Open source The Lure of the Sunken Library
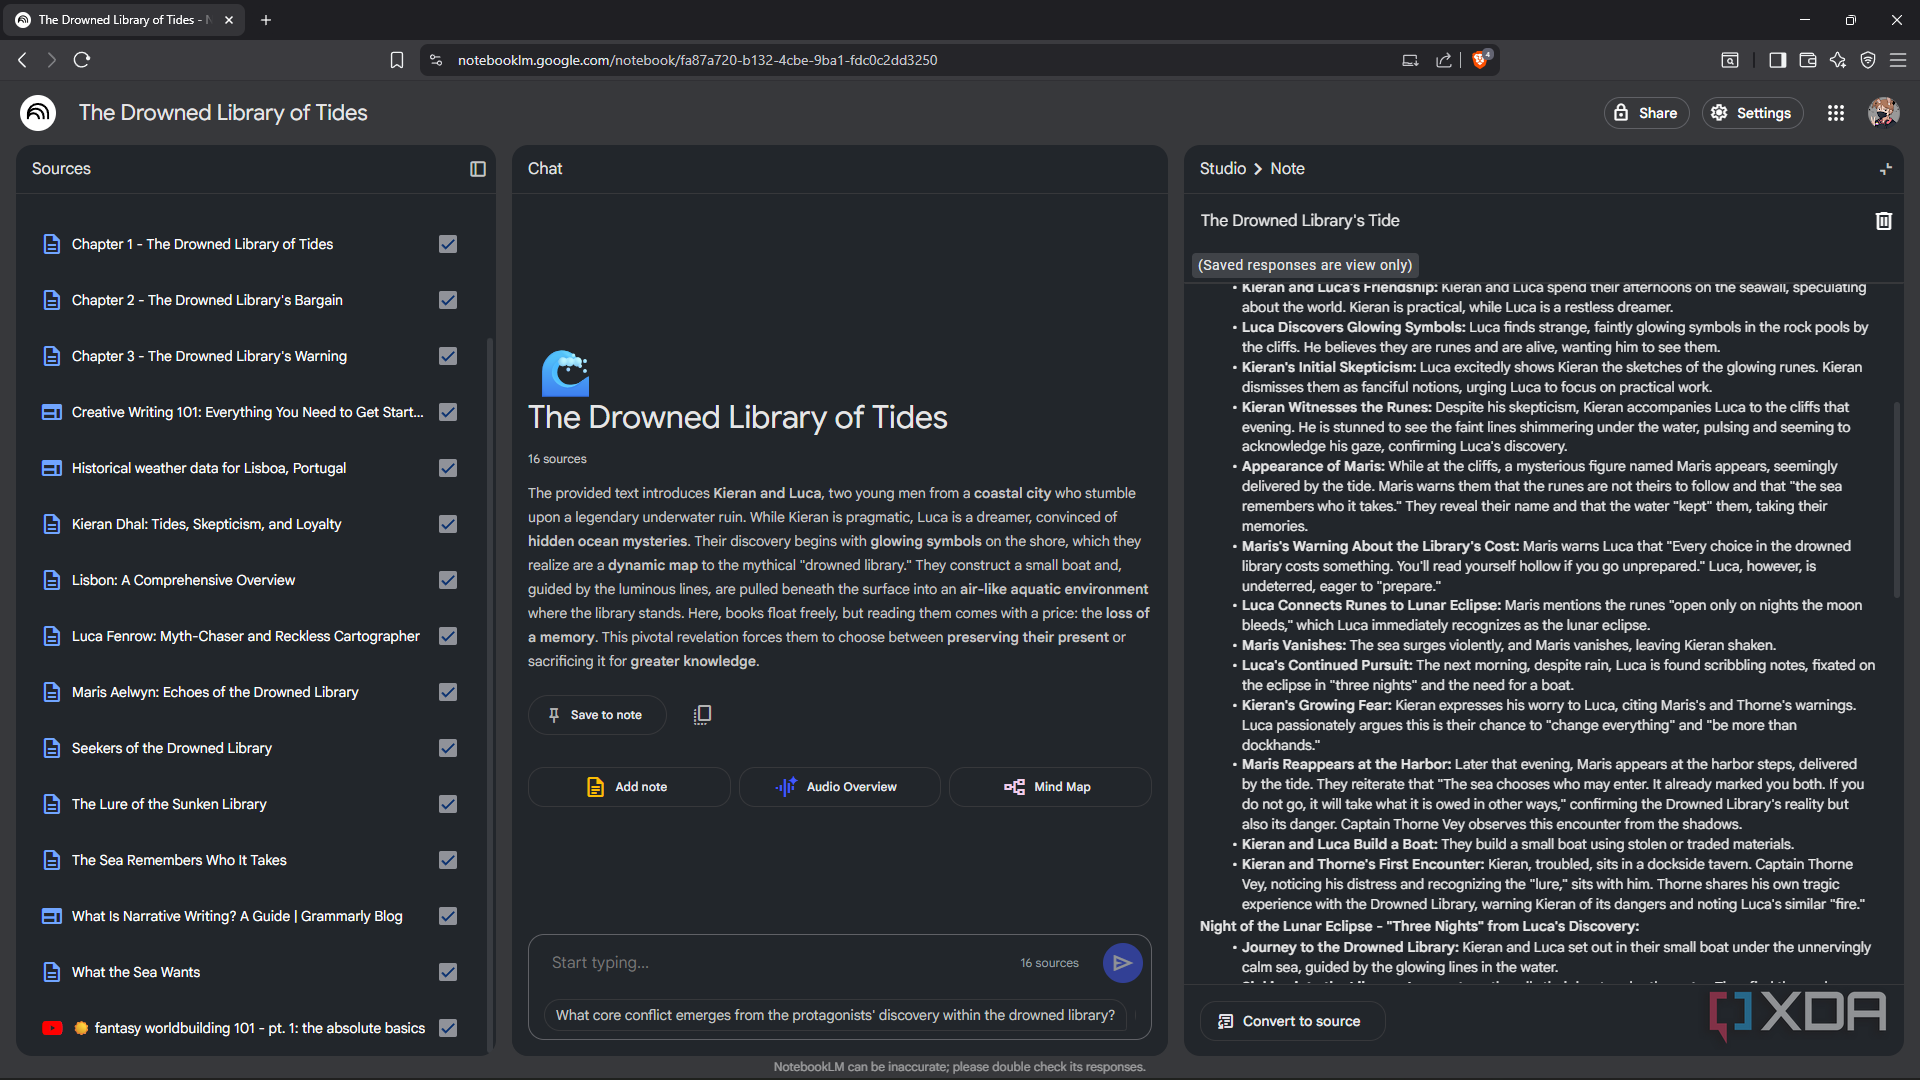 pyautogui.click(x=169, y=804)
